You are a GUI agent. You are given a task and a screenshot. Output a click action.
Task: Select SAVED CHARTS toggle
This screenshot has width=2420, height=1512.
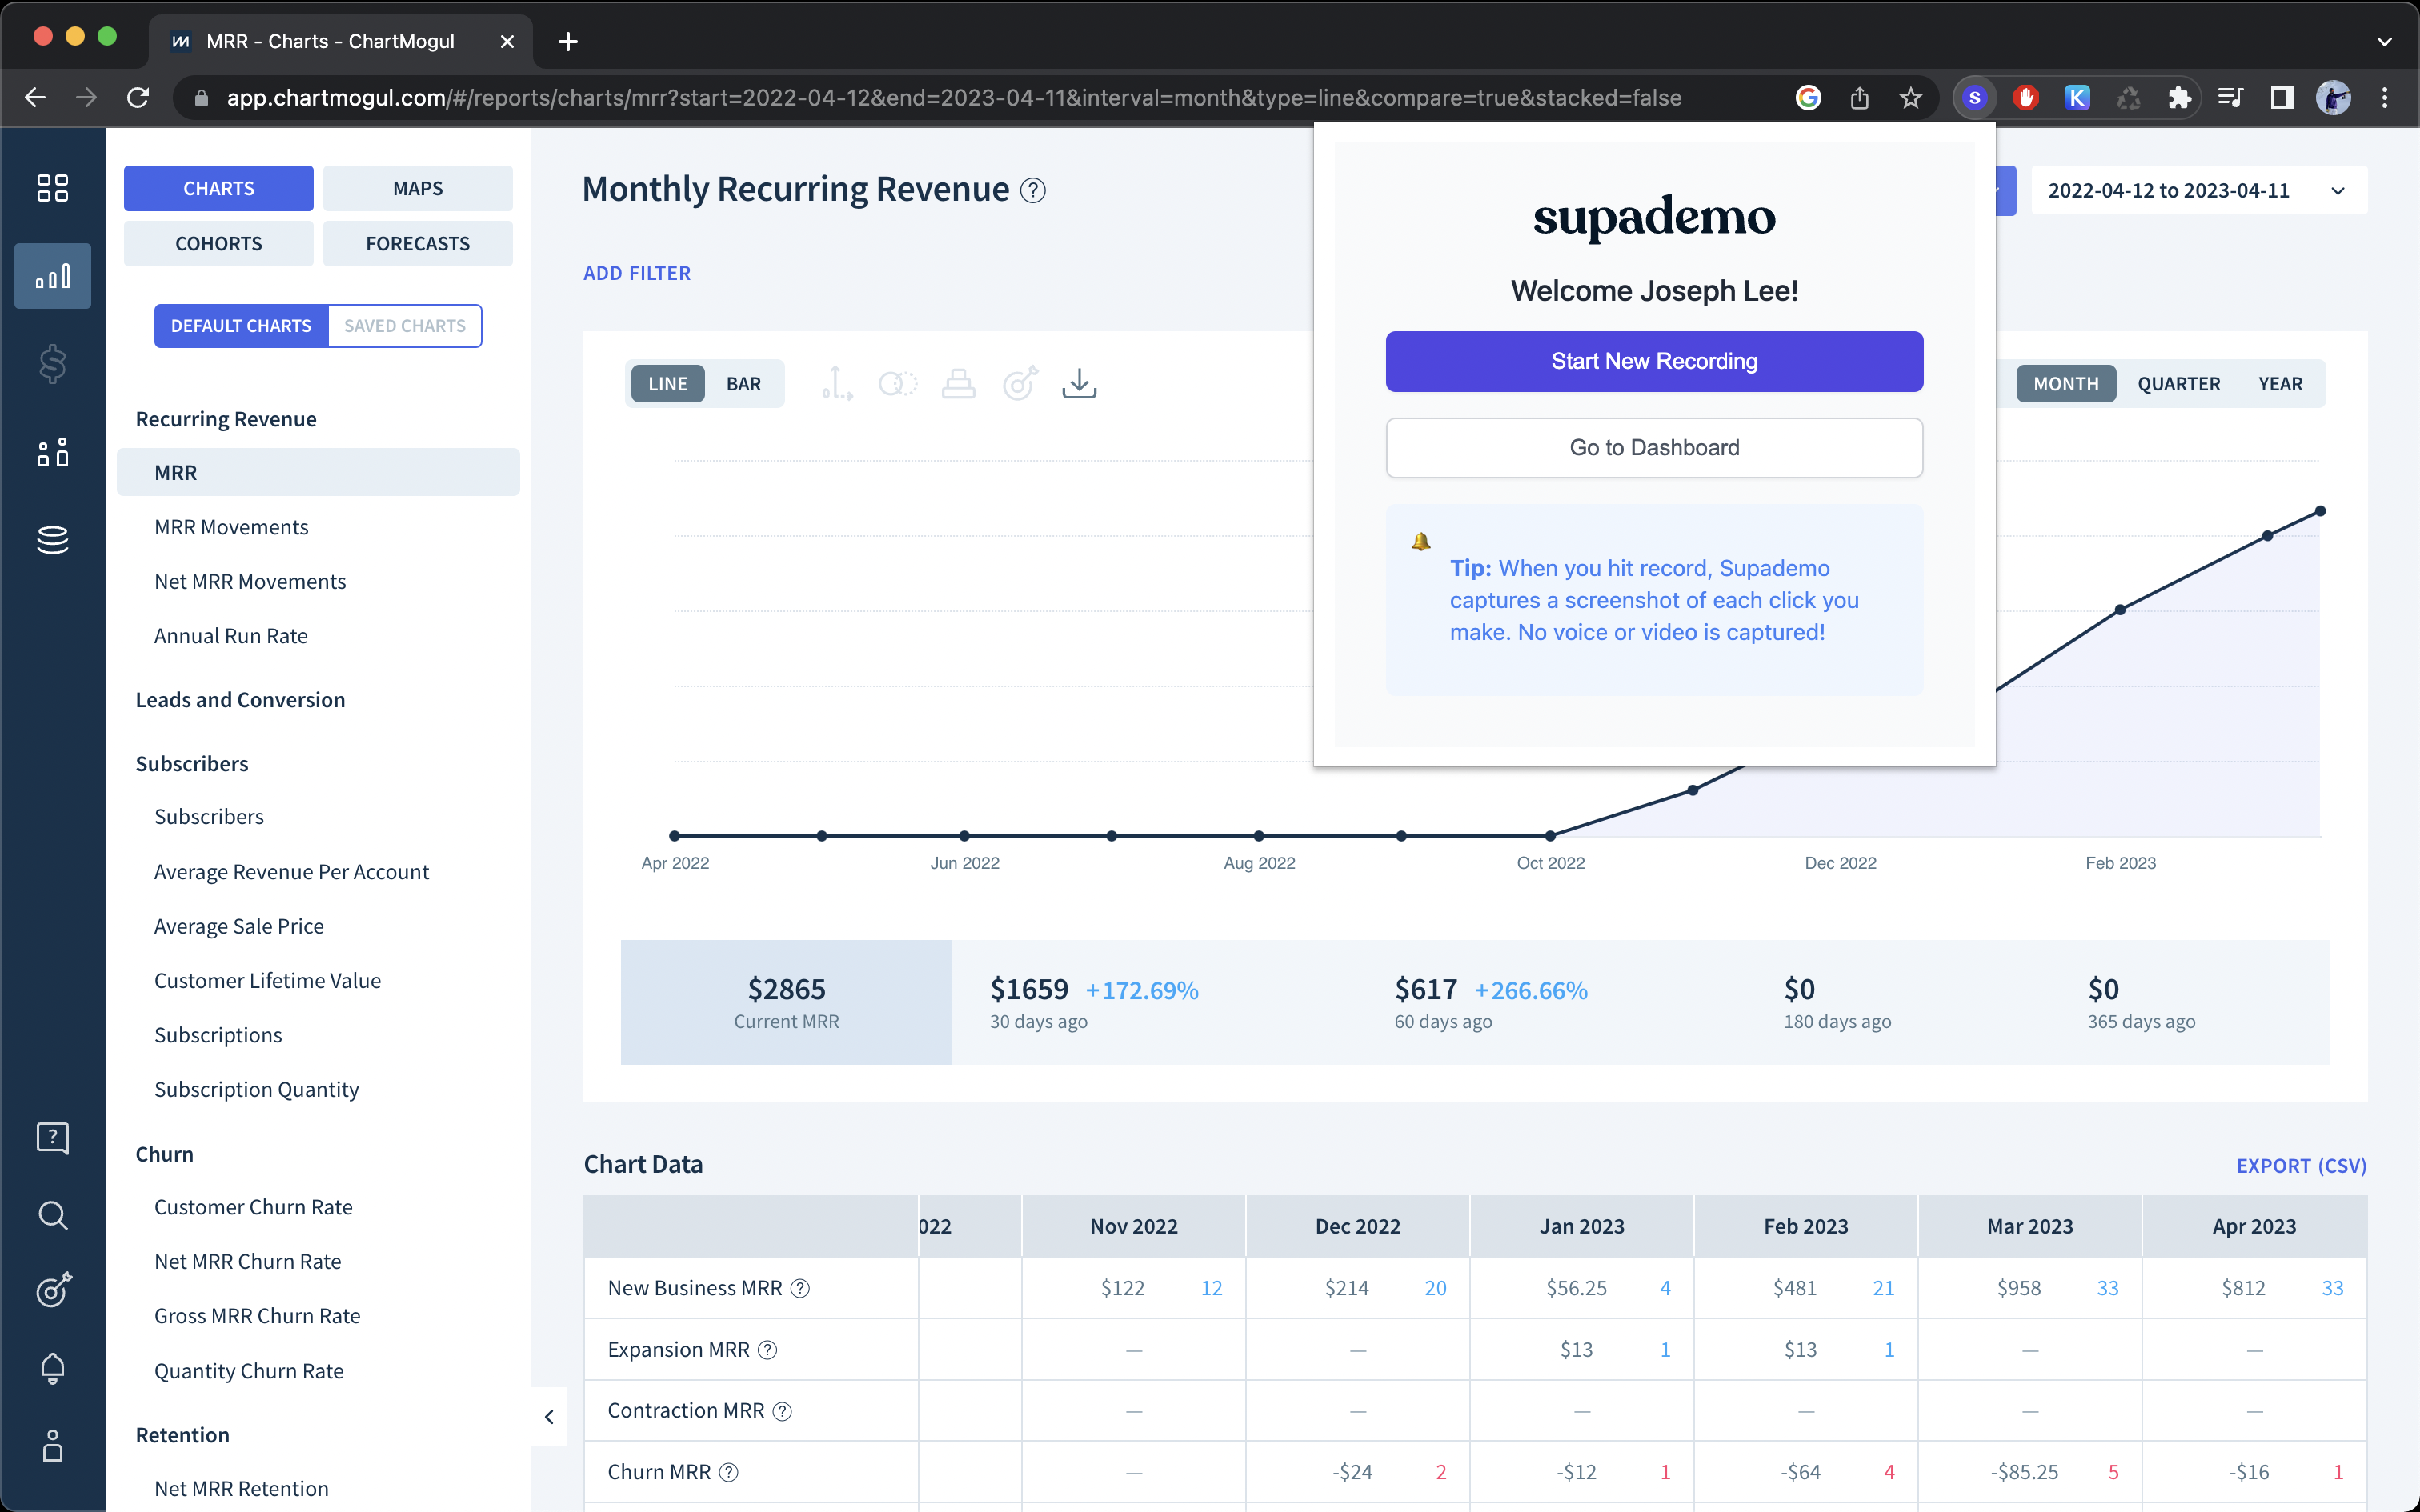tap(405, 326)
